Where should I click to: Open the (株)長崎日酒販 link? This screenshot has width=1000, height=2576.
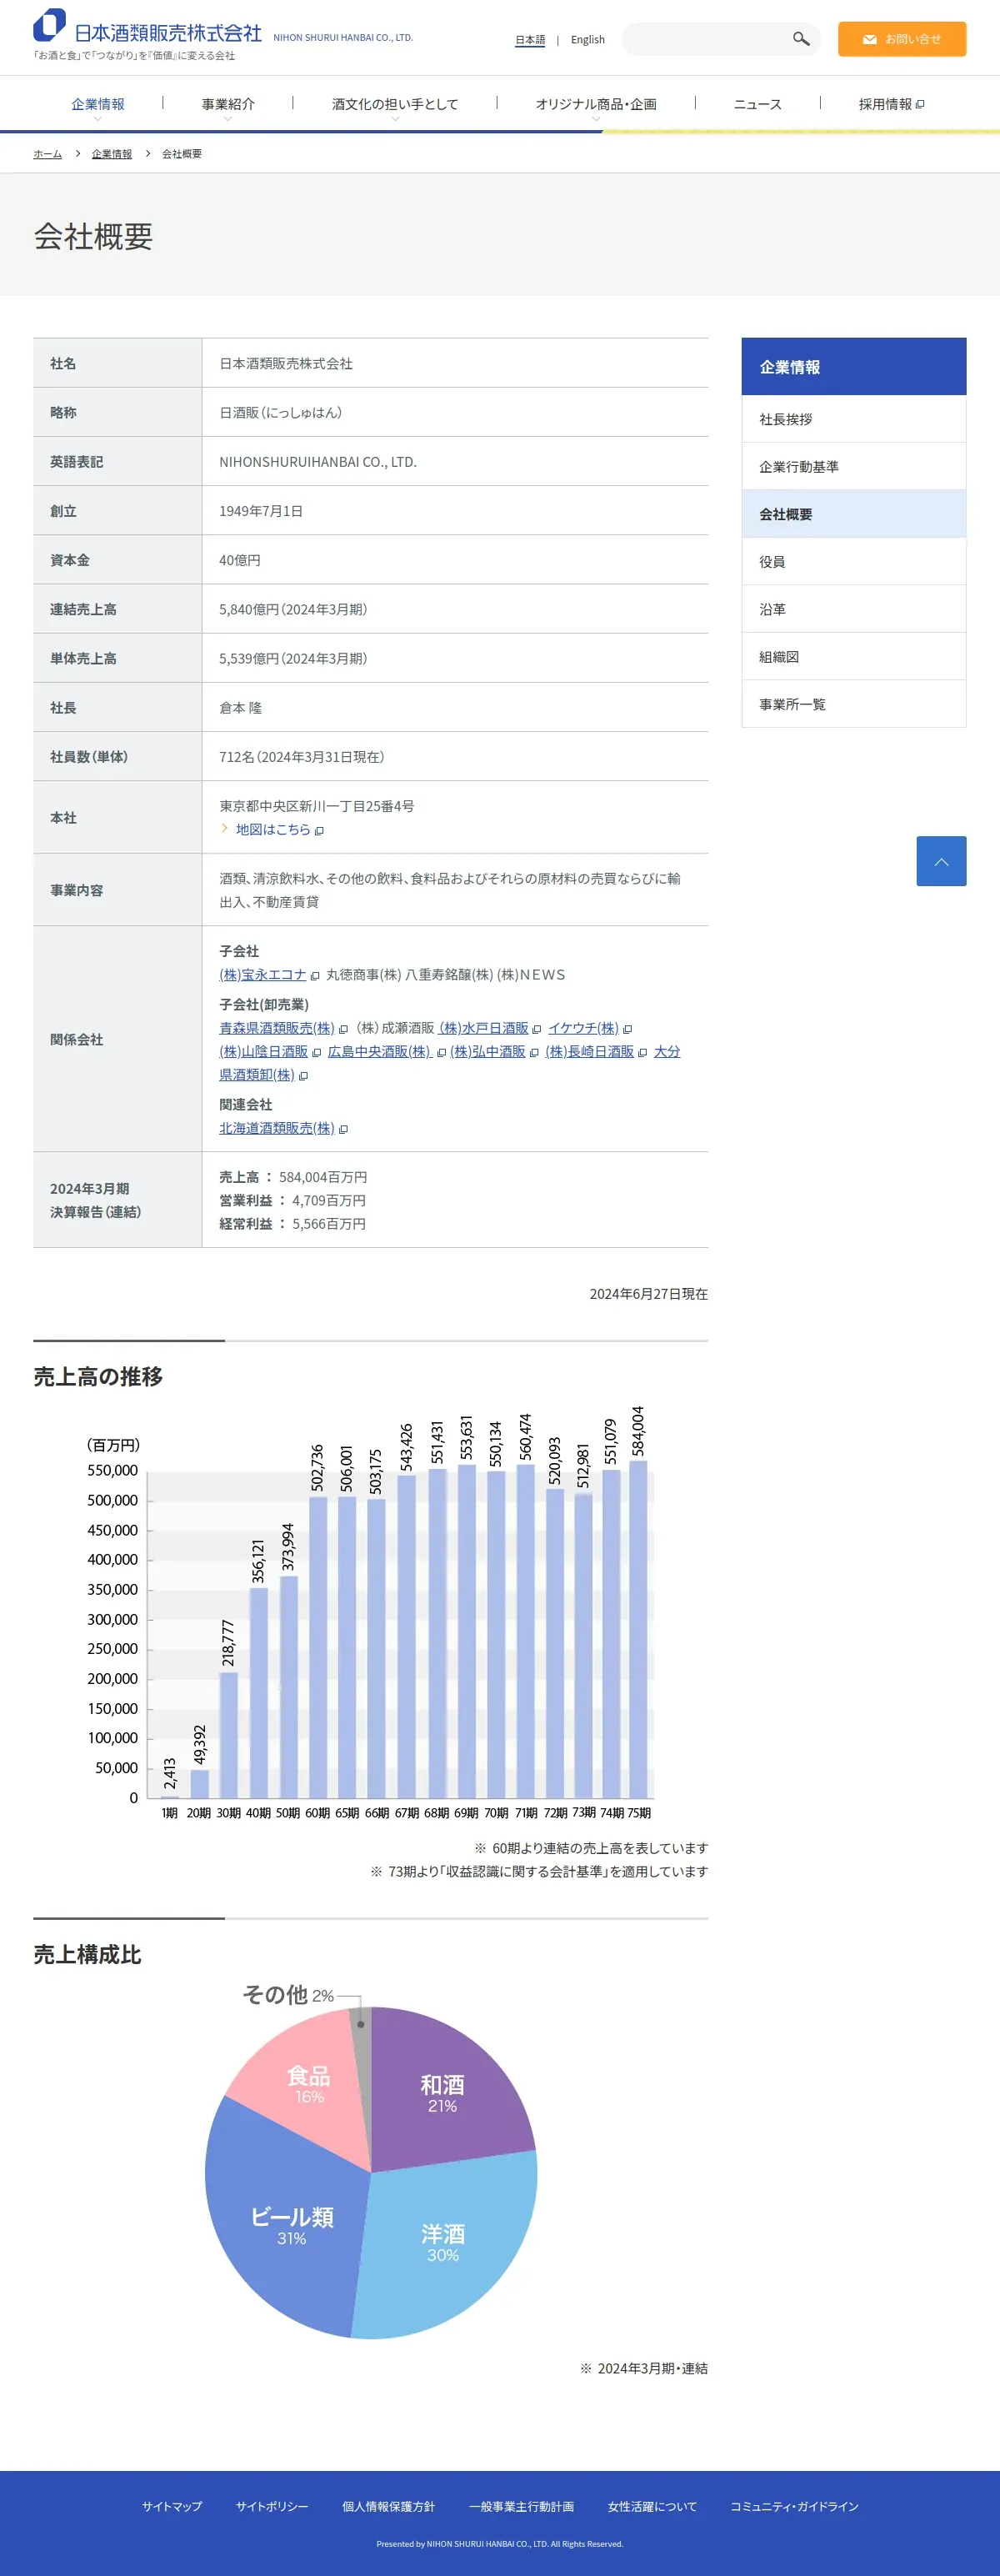point(590,1051)
